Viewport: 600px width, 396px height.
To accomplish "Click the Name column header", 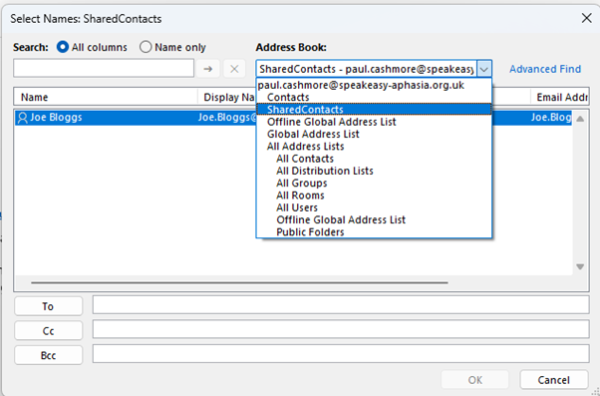I will tap(106, 97).
